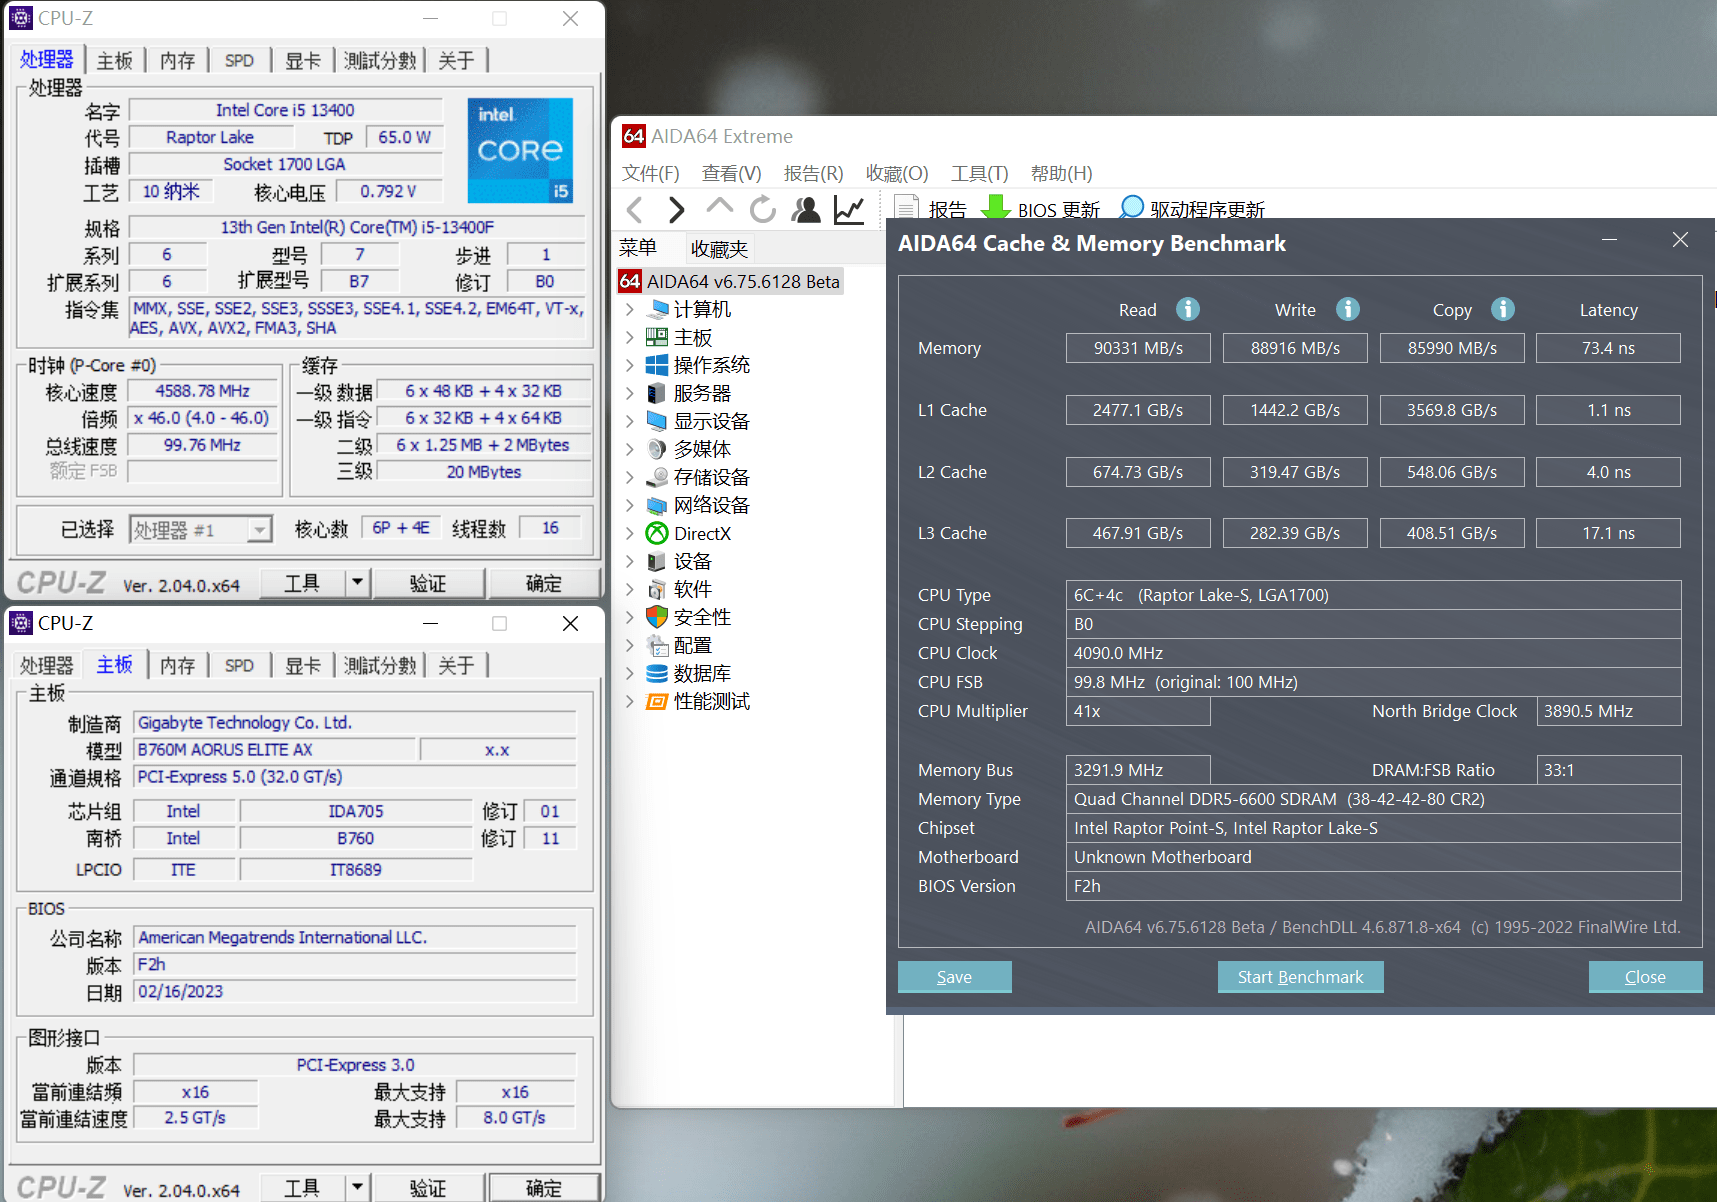The width and height of the screenshot is (1717, 1202).
Task: Click Save button in benchmark window
Action: click(954, 977)
